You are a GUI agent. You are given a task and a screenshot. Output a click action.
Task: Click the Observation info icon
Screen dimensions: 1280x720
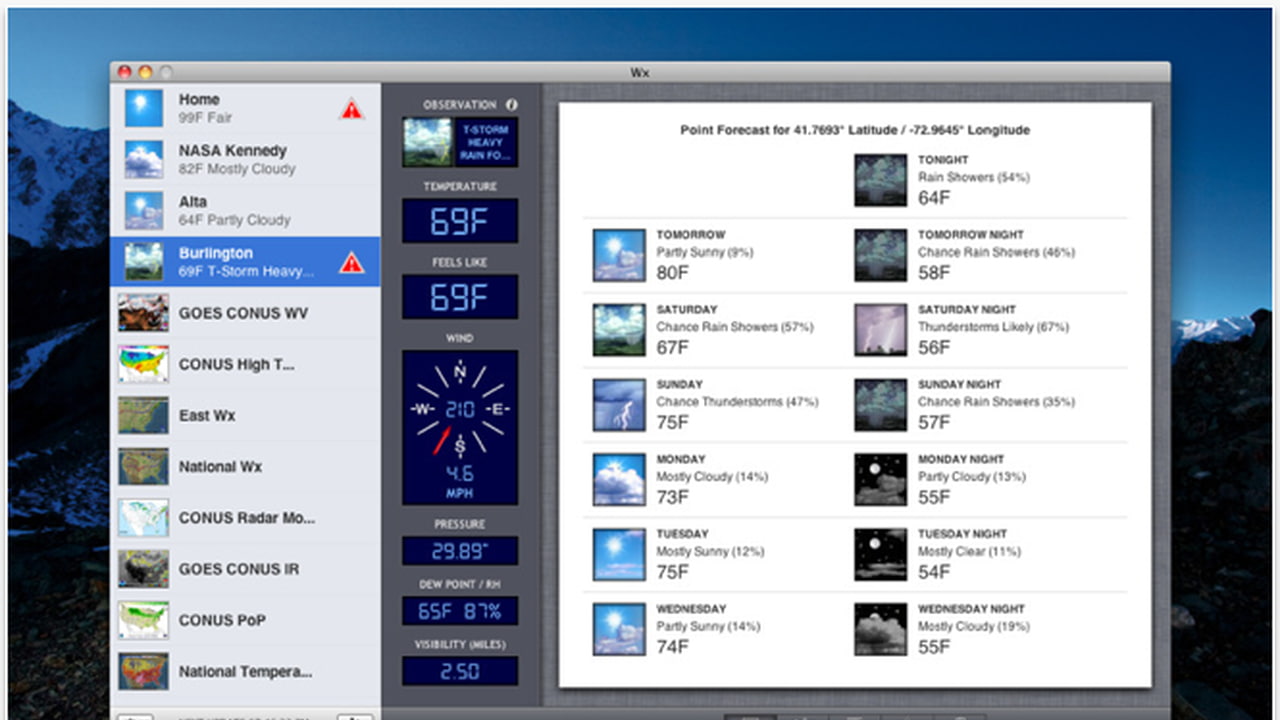[512, 104]
